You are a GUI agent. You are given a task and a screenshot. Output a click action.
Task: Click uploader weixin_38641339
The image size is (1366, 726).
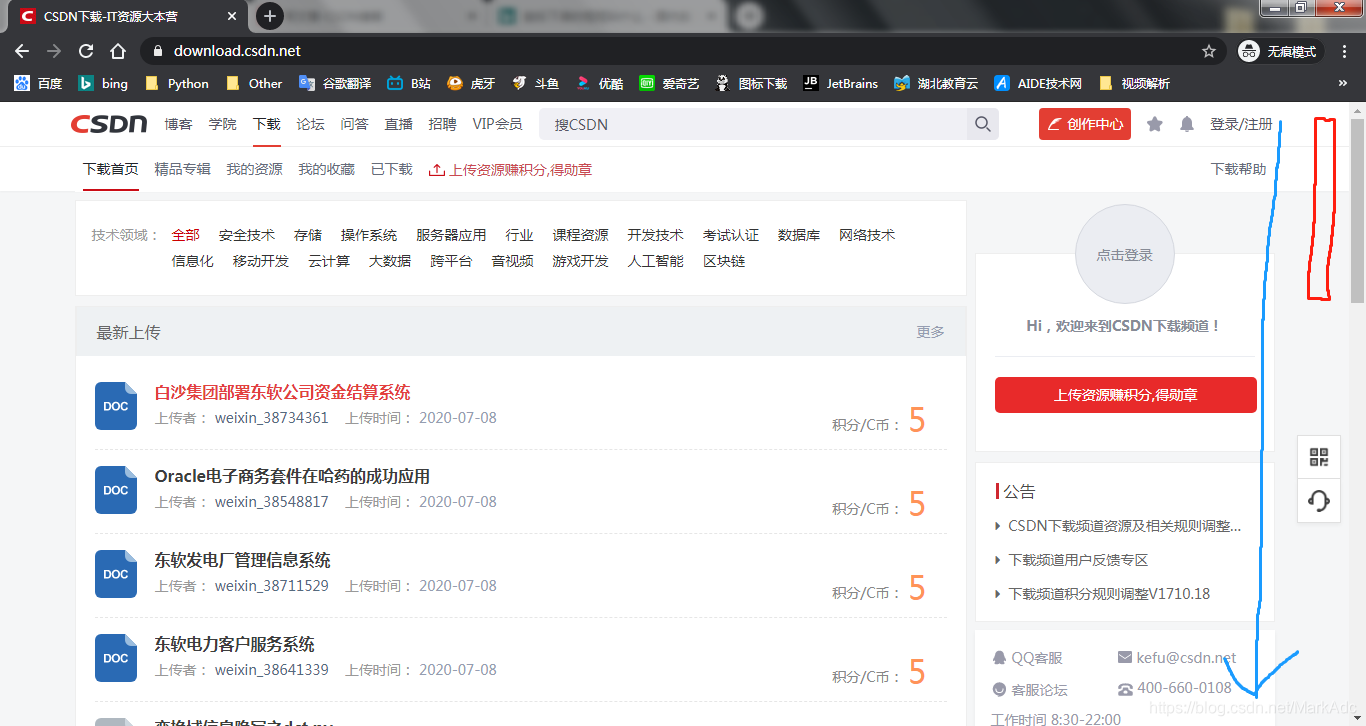tap(272, 670)
